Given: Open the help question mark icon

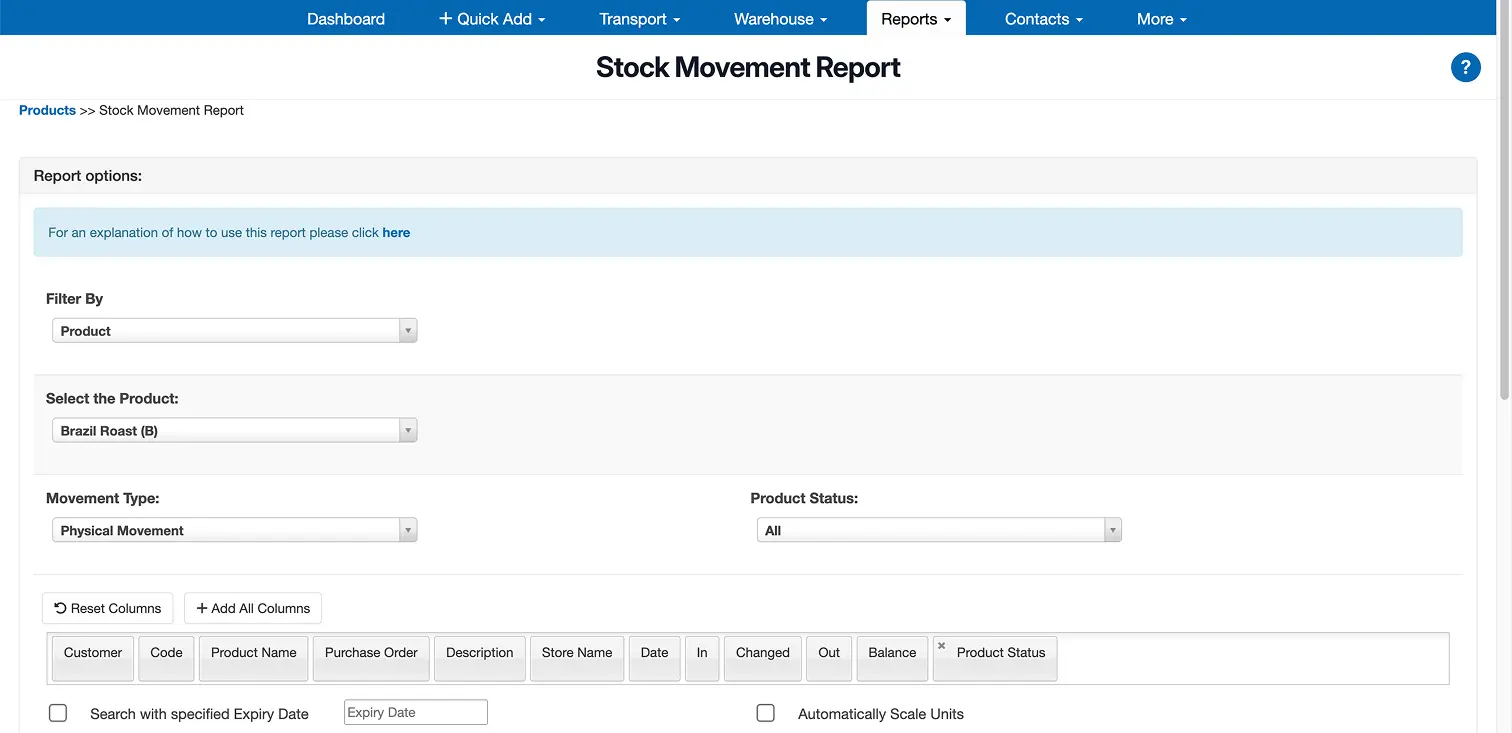Looking at the screenshot, I should pyautogui.click(x=1465, y=67).
